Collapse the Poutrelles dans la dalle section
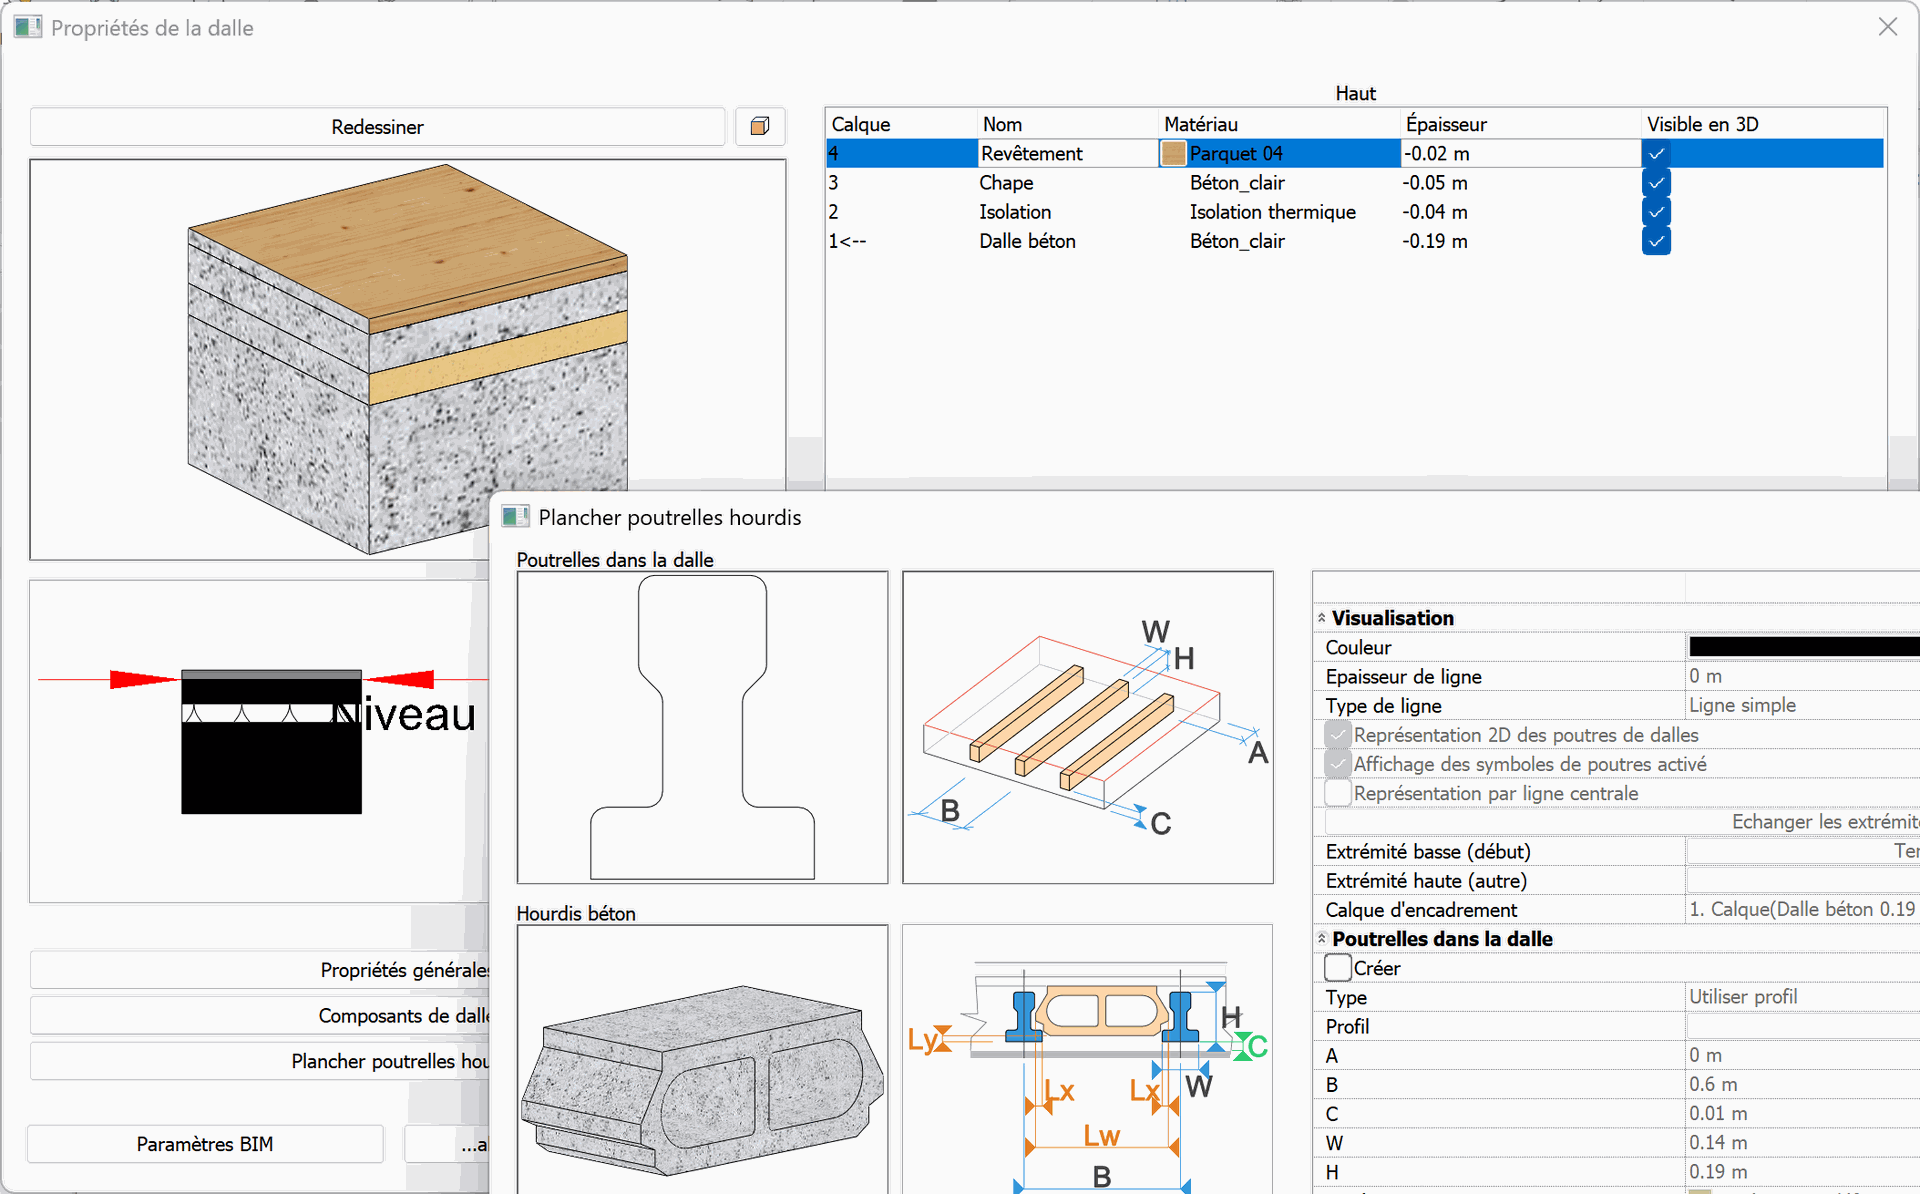 pos(1321,939)
